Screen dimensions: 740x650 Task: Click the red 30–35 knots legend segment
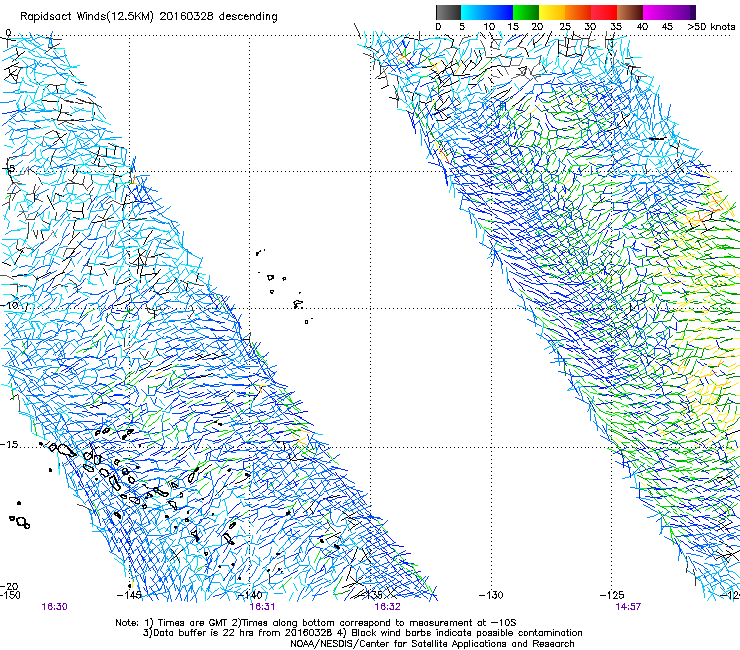coord(604,12)
